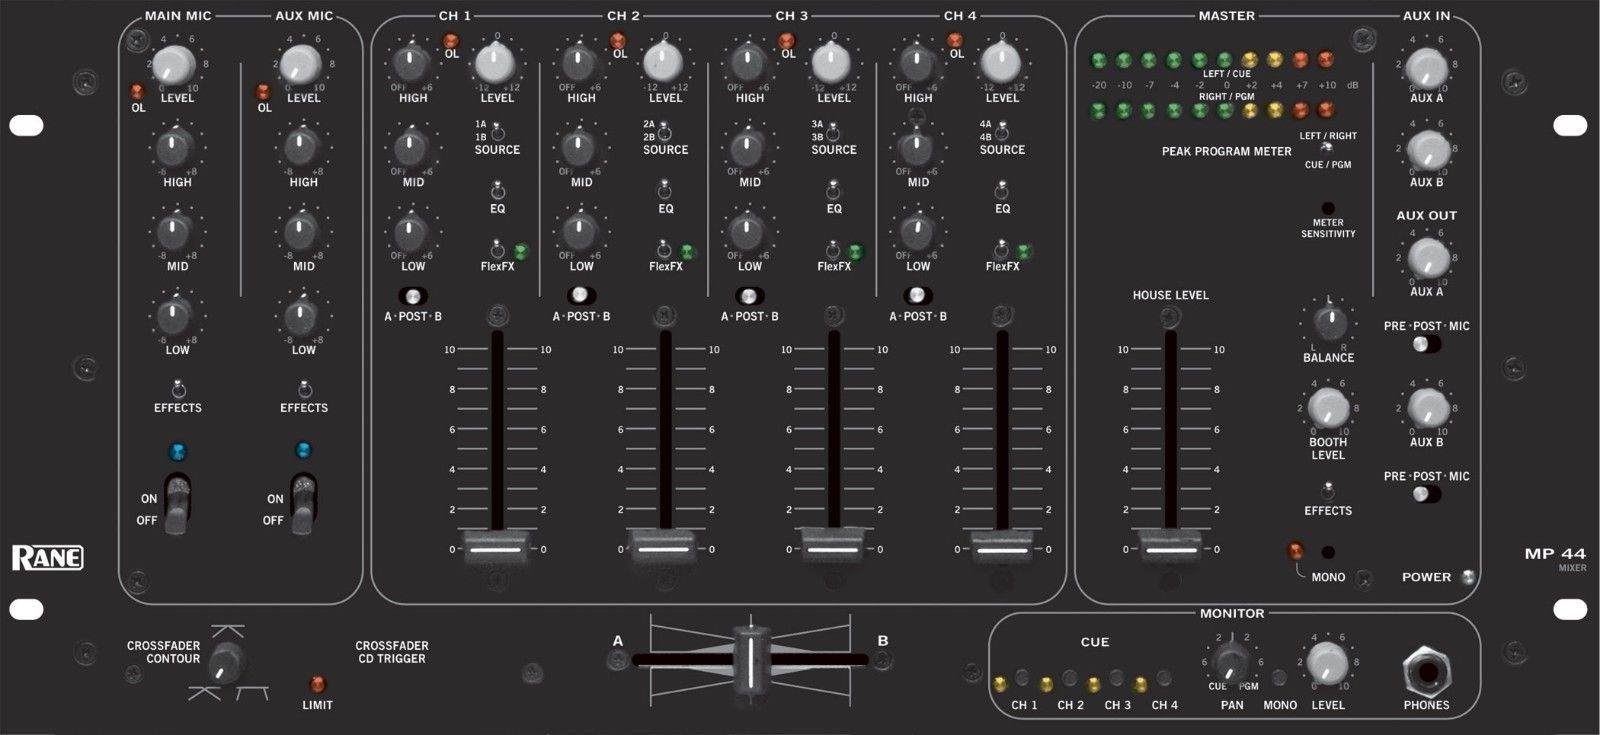Click the Main Mic LEVEL knob

click(175, 65)
